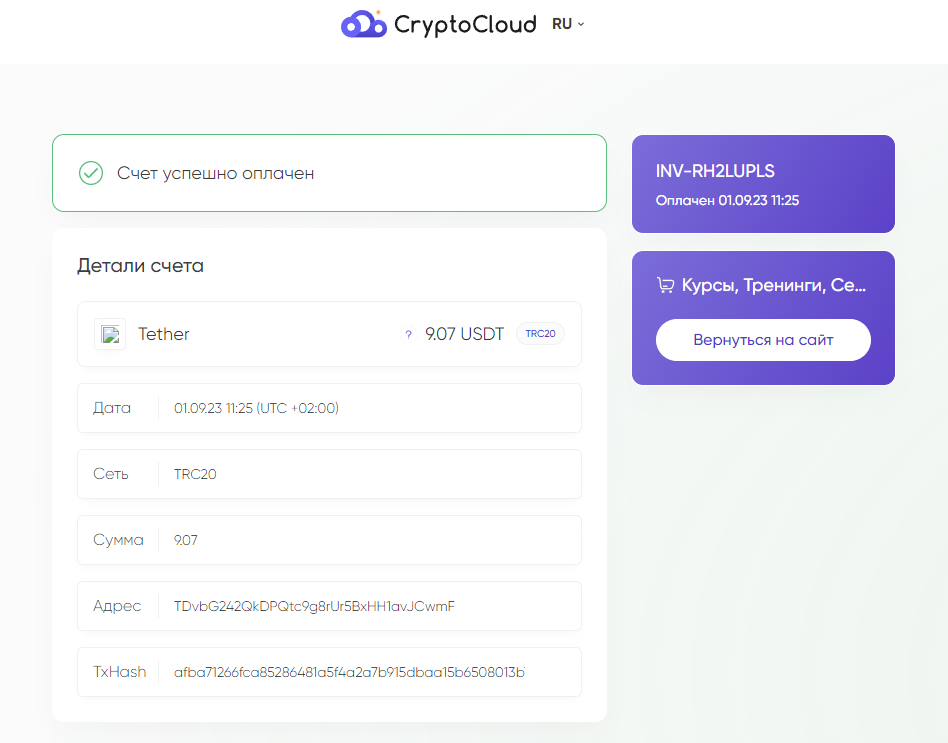This screenshot has height=743, width=948.
Task: Click the small chevron beside RU
Action: click(581, 24)
